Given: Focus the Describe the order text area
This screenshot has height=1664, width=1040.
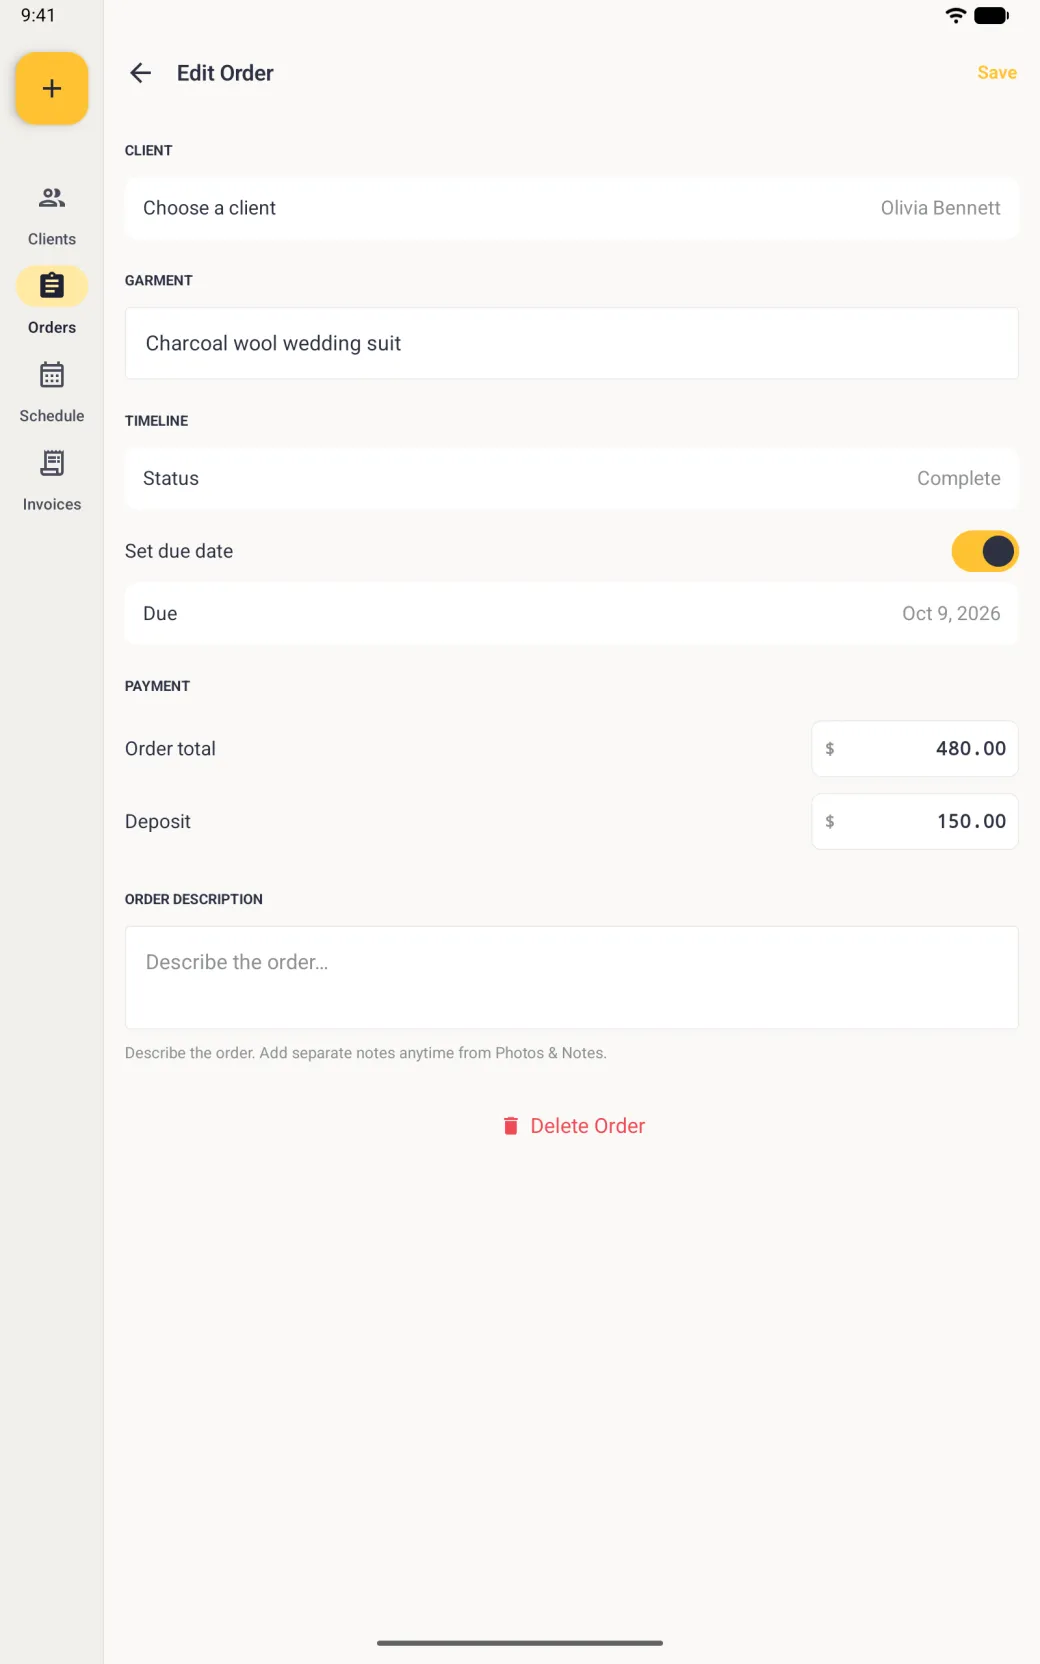Looking at the screenshot, I should (572, 978).
